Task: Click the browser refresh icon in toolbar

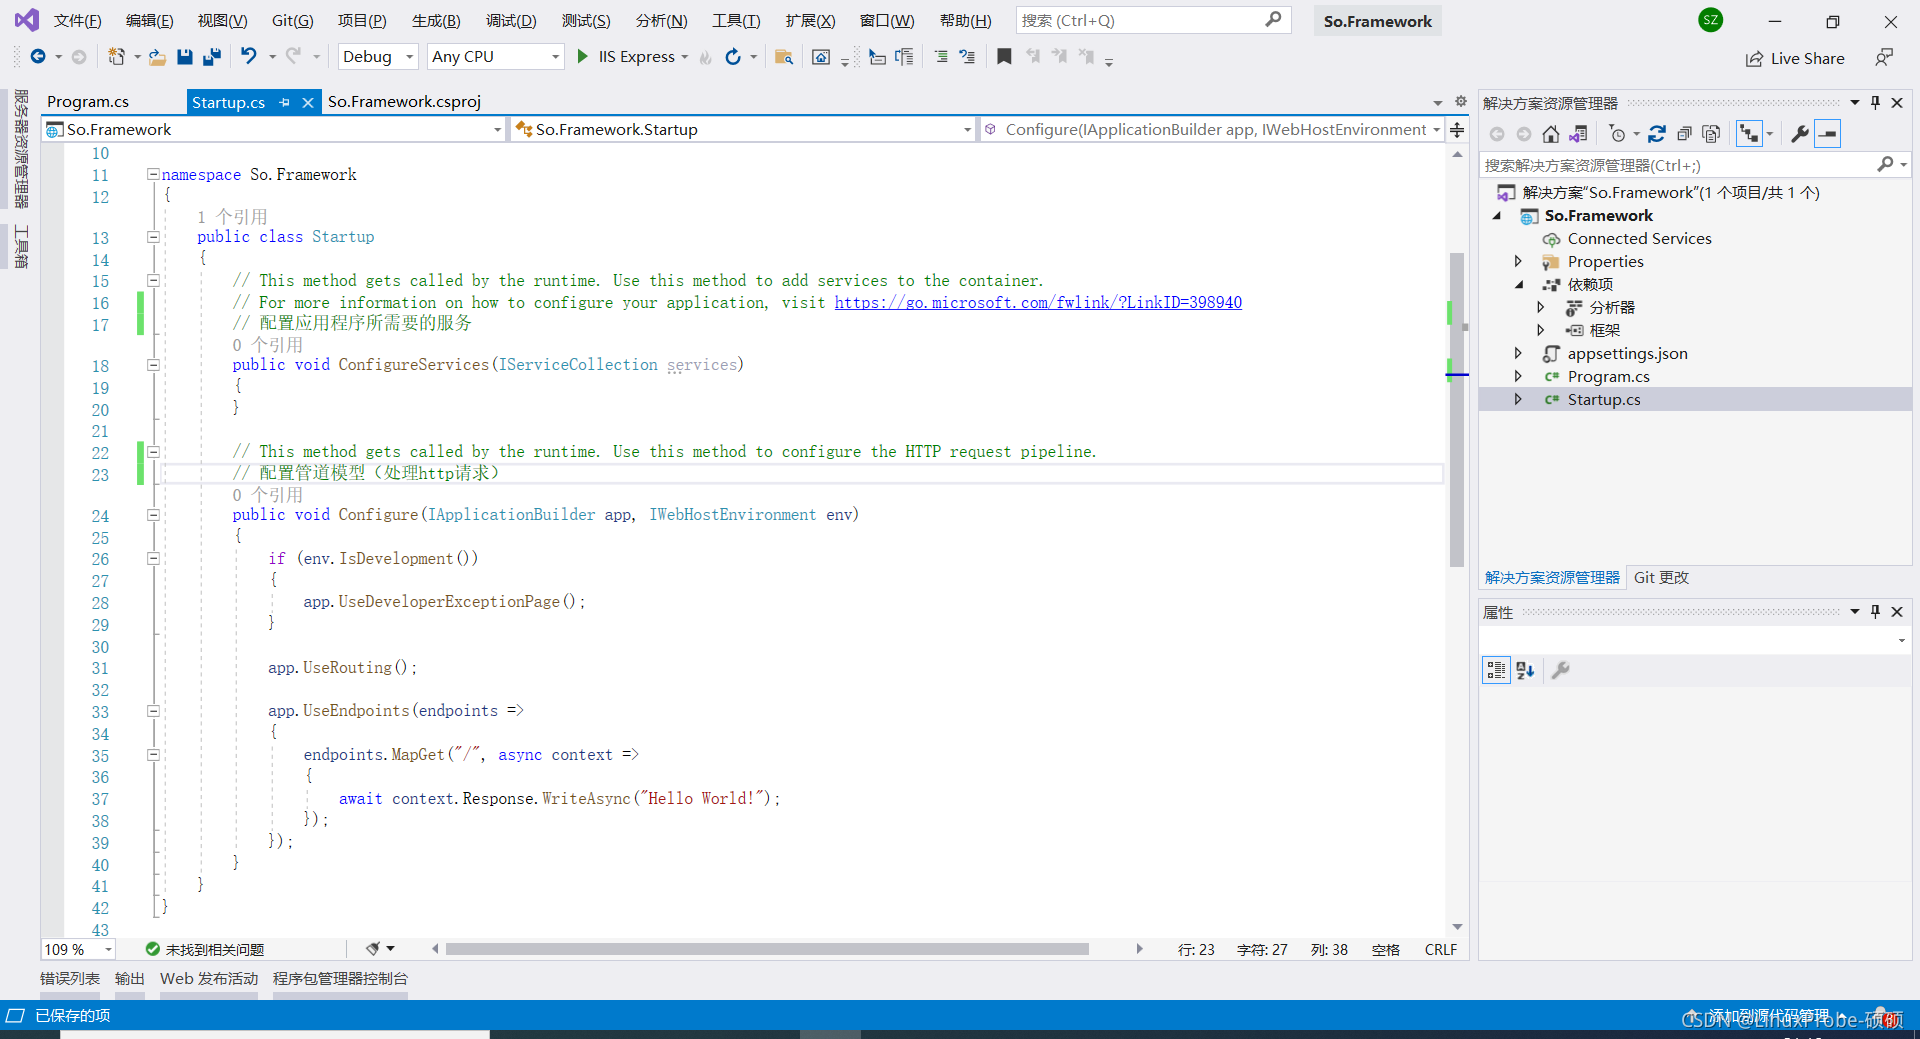Action: click(x=733, y=57)
